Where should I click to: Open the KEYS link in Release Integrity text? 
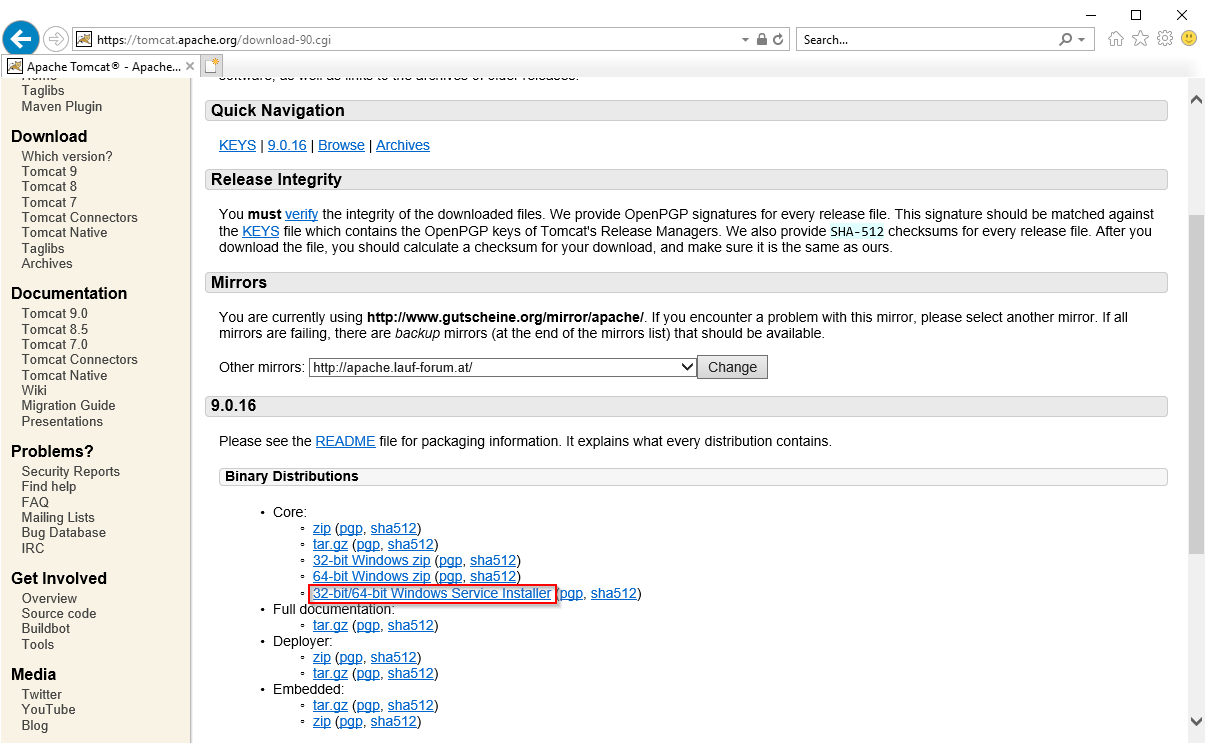[x=260, y=231]
